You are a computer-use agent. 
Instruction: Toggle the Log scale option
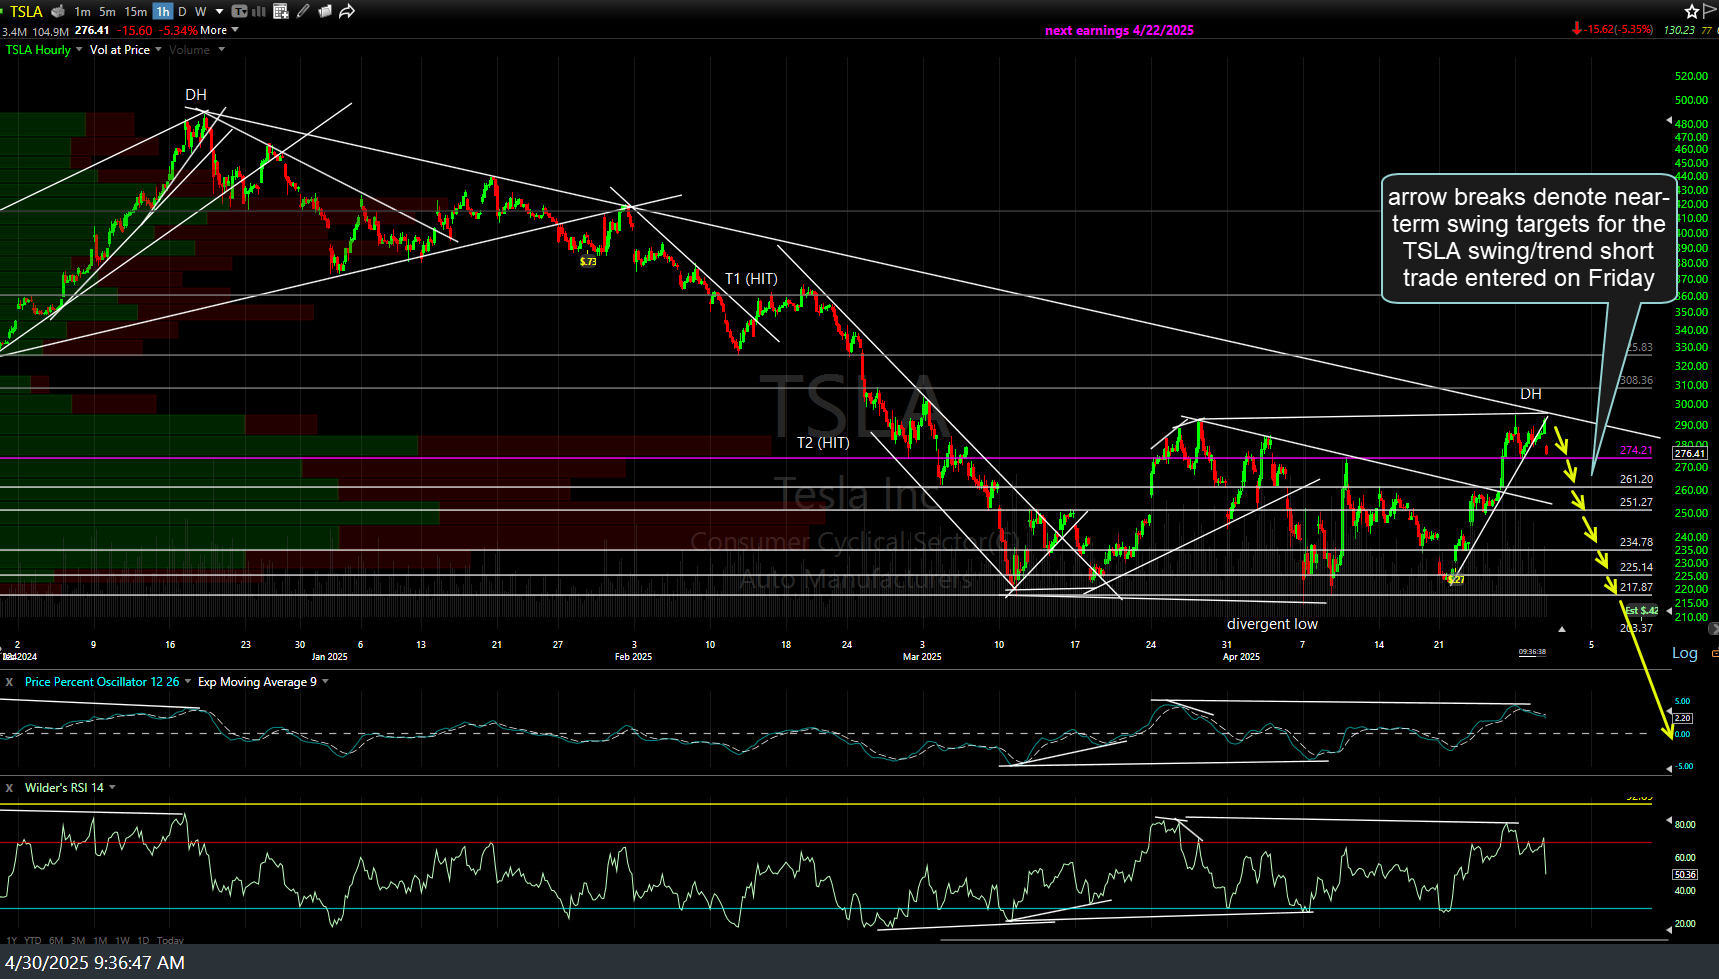pos(1684,653)
